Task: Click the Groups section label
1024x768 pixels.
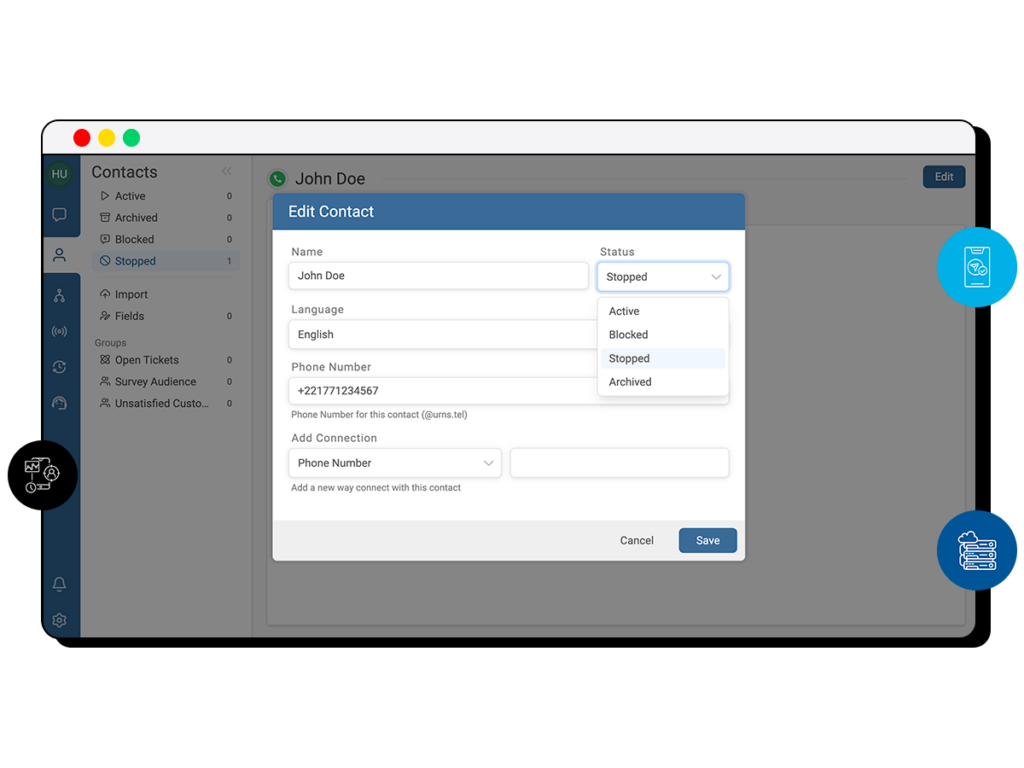Action: 110,342
